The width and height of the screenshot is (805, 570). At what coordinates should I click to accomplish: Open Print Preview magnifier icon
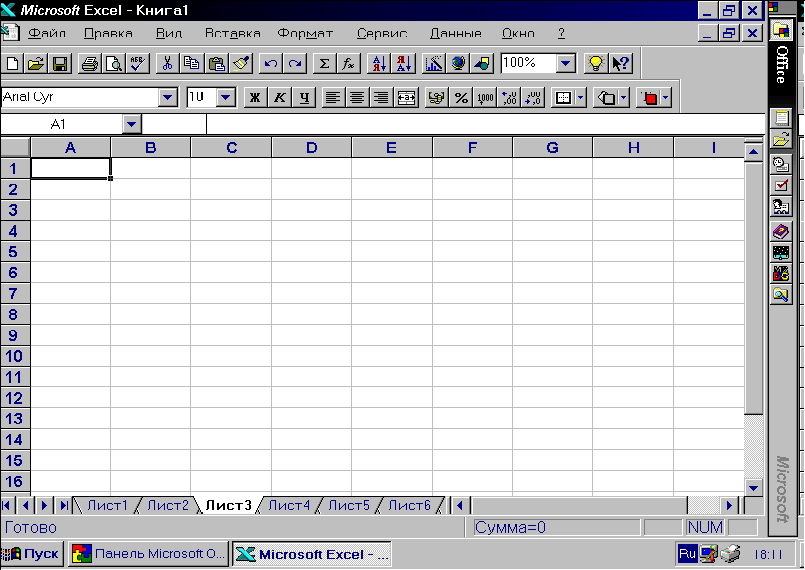[113, 64]
